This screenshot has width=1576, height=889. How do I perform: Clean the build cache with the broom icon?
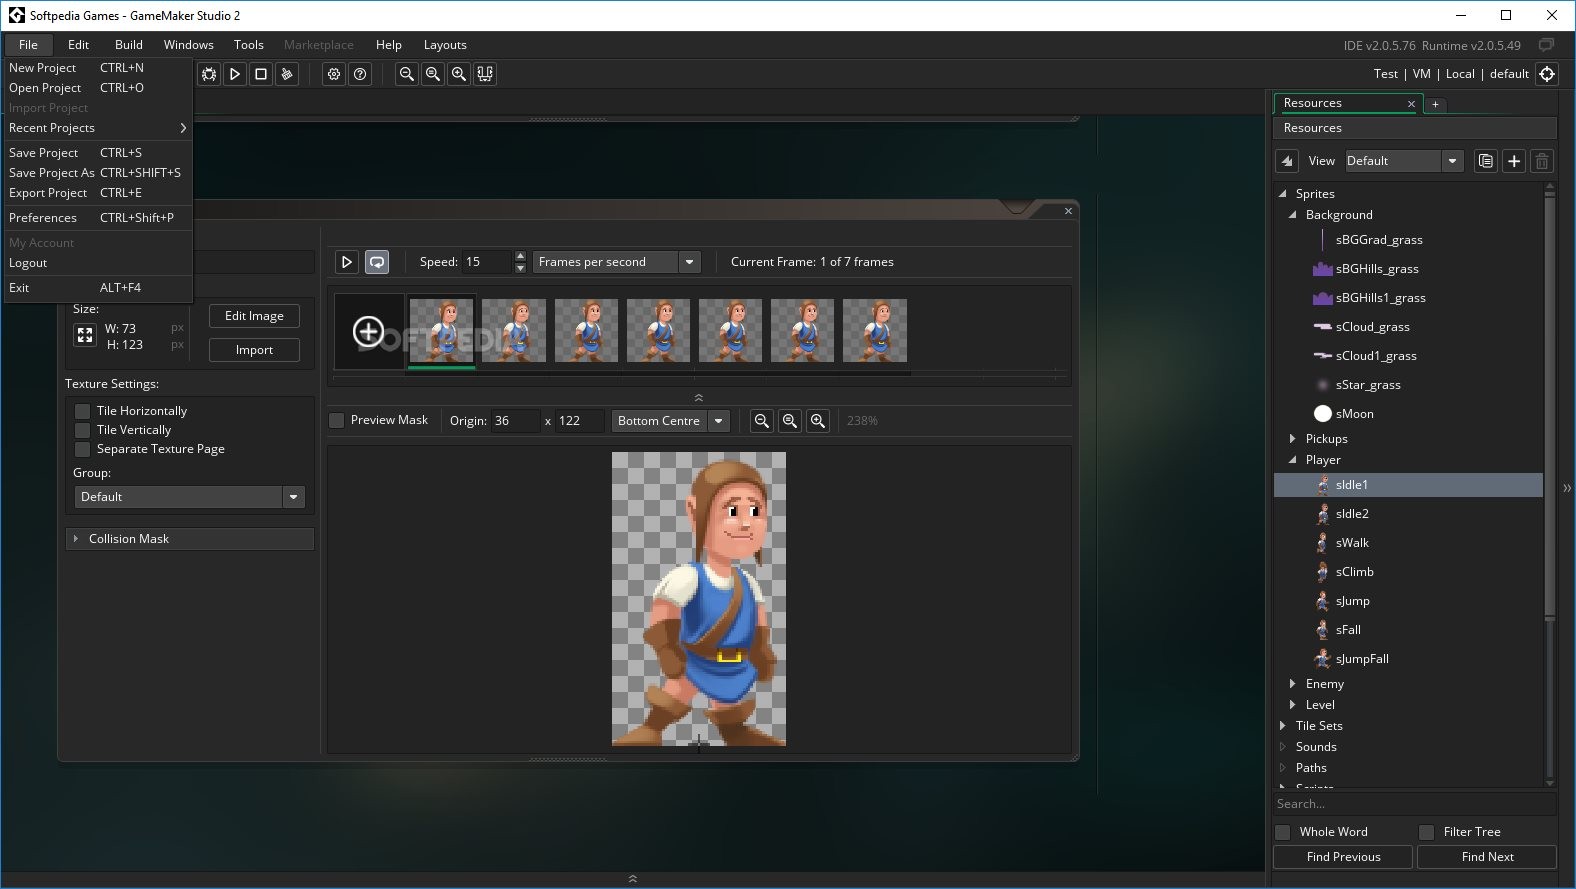pos(287,74)
